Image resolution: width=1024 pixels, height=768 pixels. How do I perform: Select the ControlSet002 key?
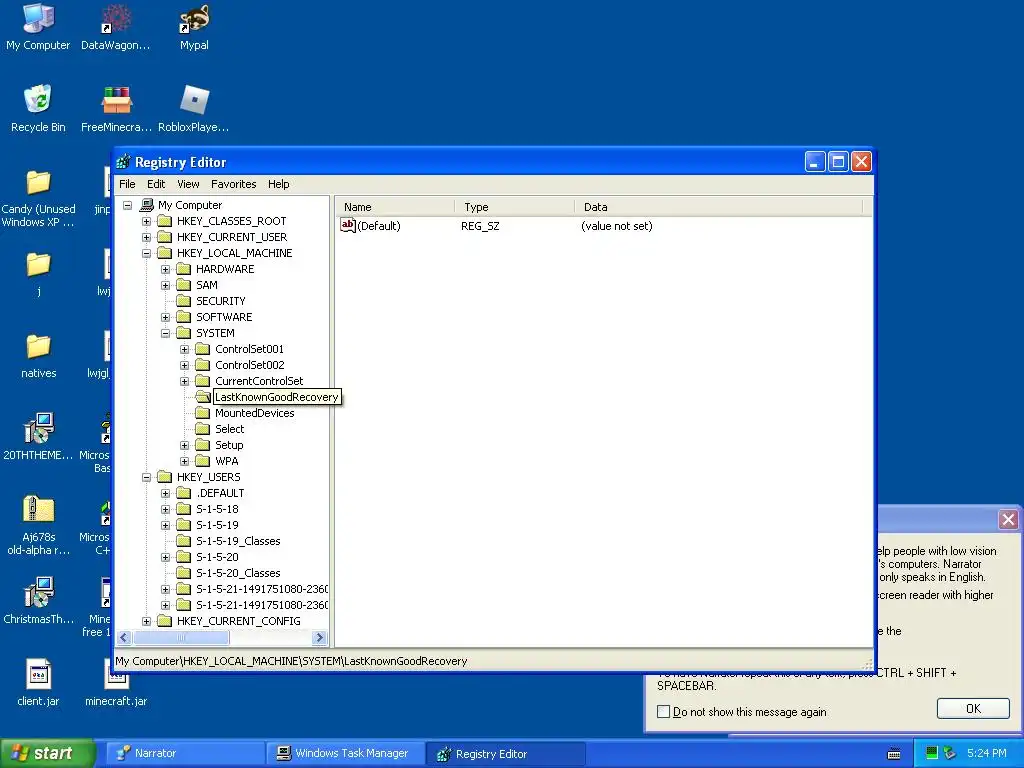pyautogui.click(x=249, y=365)
